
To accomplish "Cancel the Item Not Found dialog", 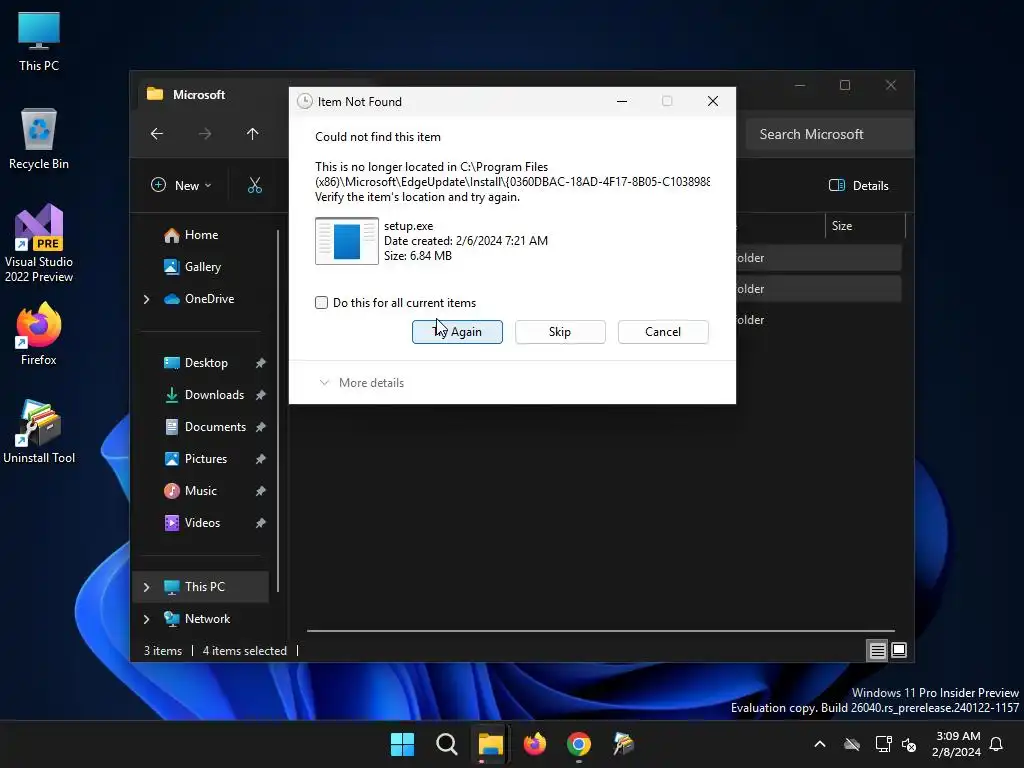I will [663, 332].
